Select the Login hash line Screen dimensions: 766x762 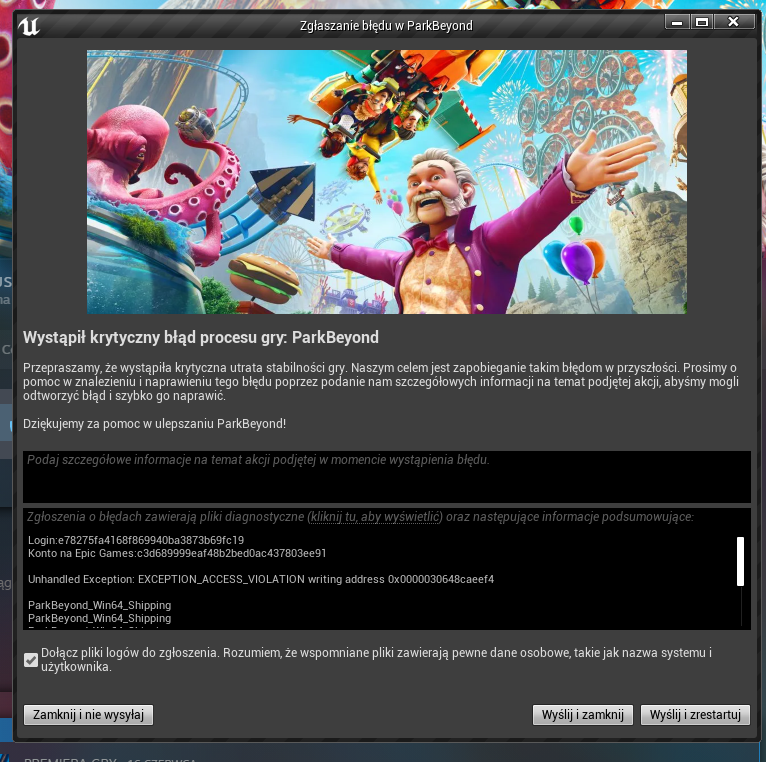click(x=136, y=540)
